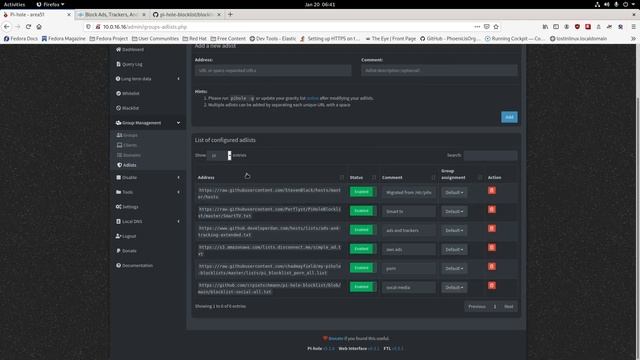The height and width of the screenshot is (360, 640).
Task: Click the footer Donate link
Action: pyautogui.click(x=336, y=338)
